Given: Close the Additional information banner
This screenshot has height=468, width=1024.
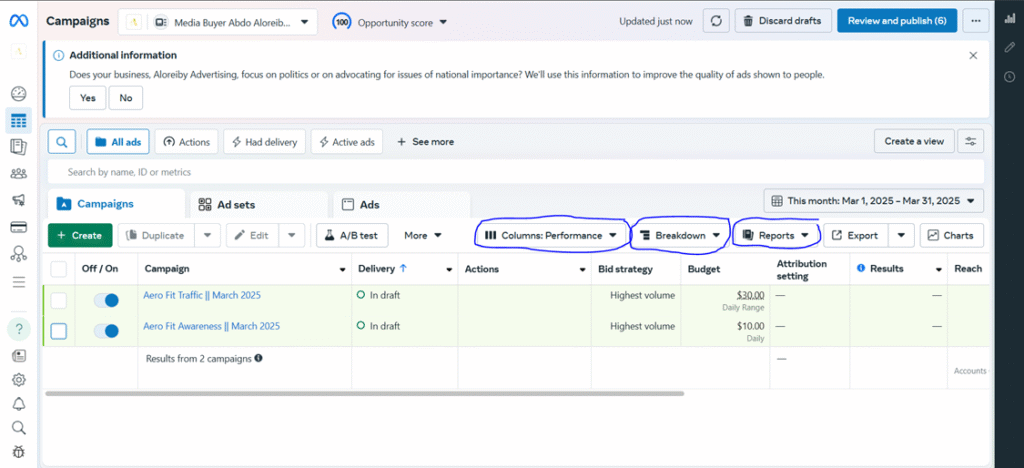Looking at the screenshot, I should (973, 55).
